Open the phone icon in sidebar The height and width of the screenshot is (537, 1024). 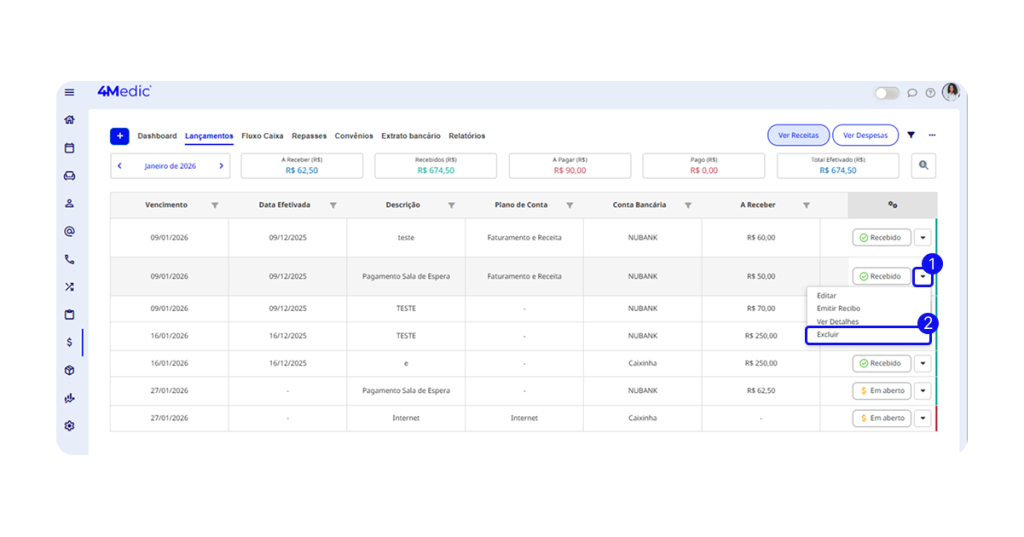coord(69,259)
